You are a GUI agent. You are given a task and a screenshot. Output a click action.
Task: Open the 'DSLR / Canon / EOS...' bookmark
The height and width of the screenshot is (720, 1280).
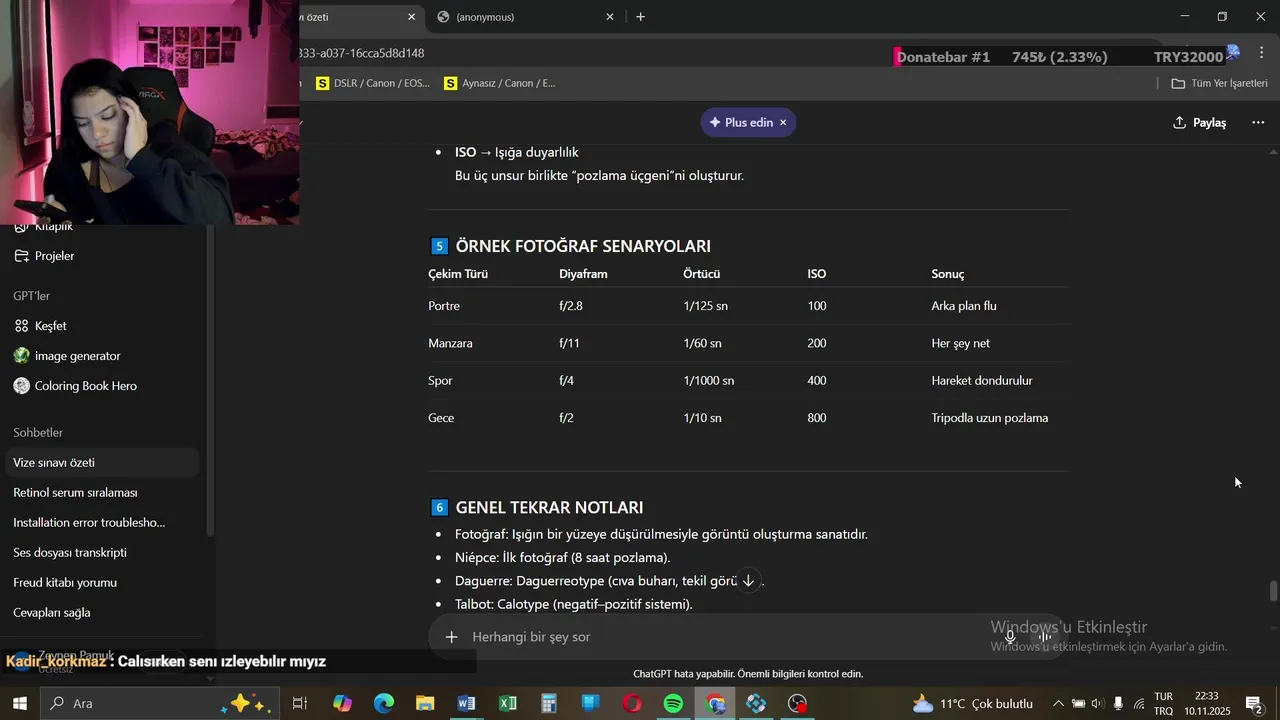coord(373,83)
